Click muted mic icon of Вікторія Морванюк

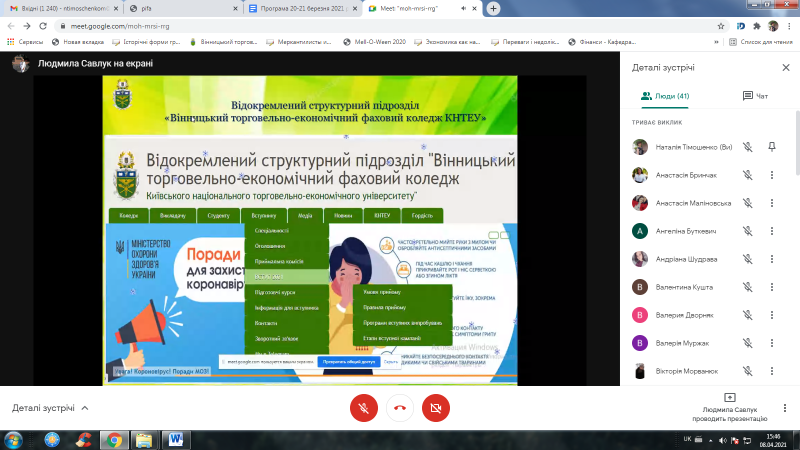747,371
